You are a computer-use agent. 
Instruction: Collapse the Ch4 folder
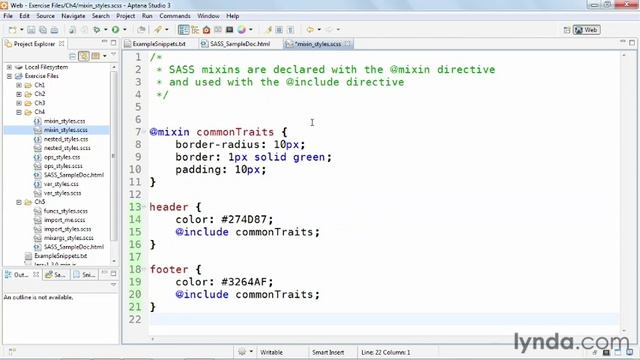pyautogui.click(x=19, y=112)
